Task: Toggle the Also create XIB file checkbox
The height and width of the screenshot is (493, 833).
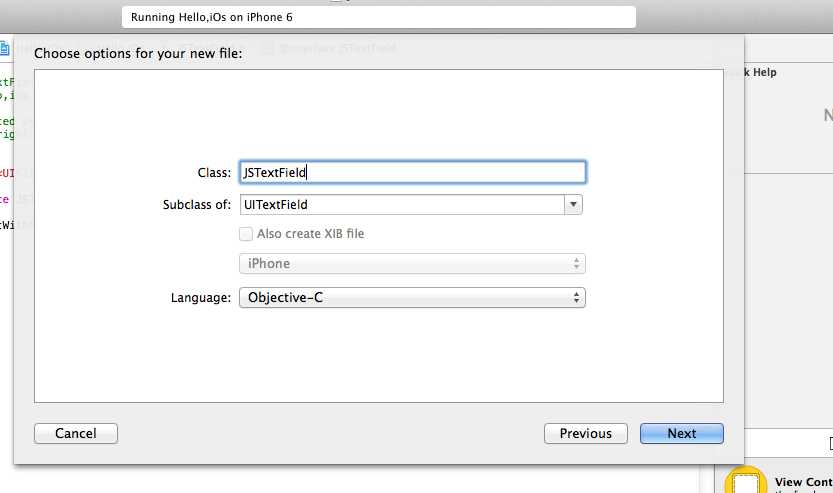Action: [245, 234]
